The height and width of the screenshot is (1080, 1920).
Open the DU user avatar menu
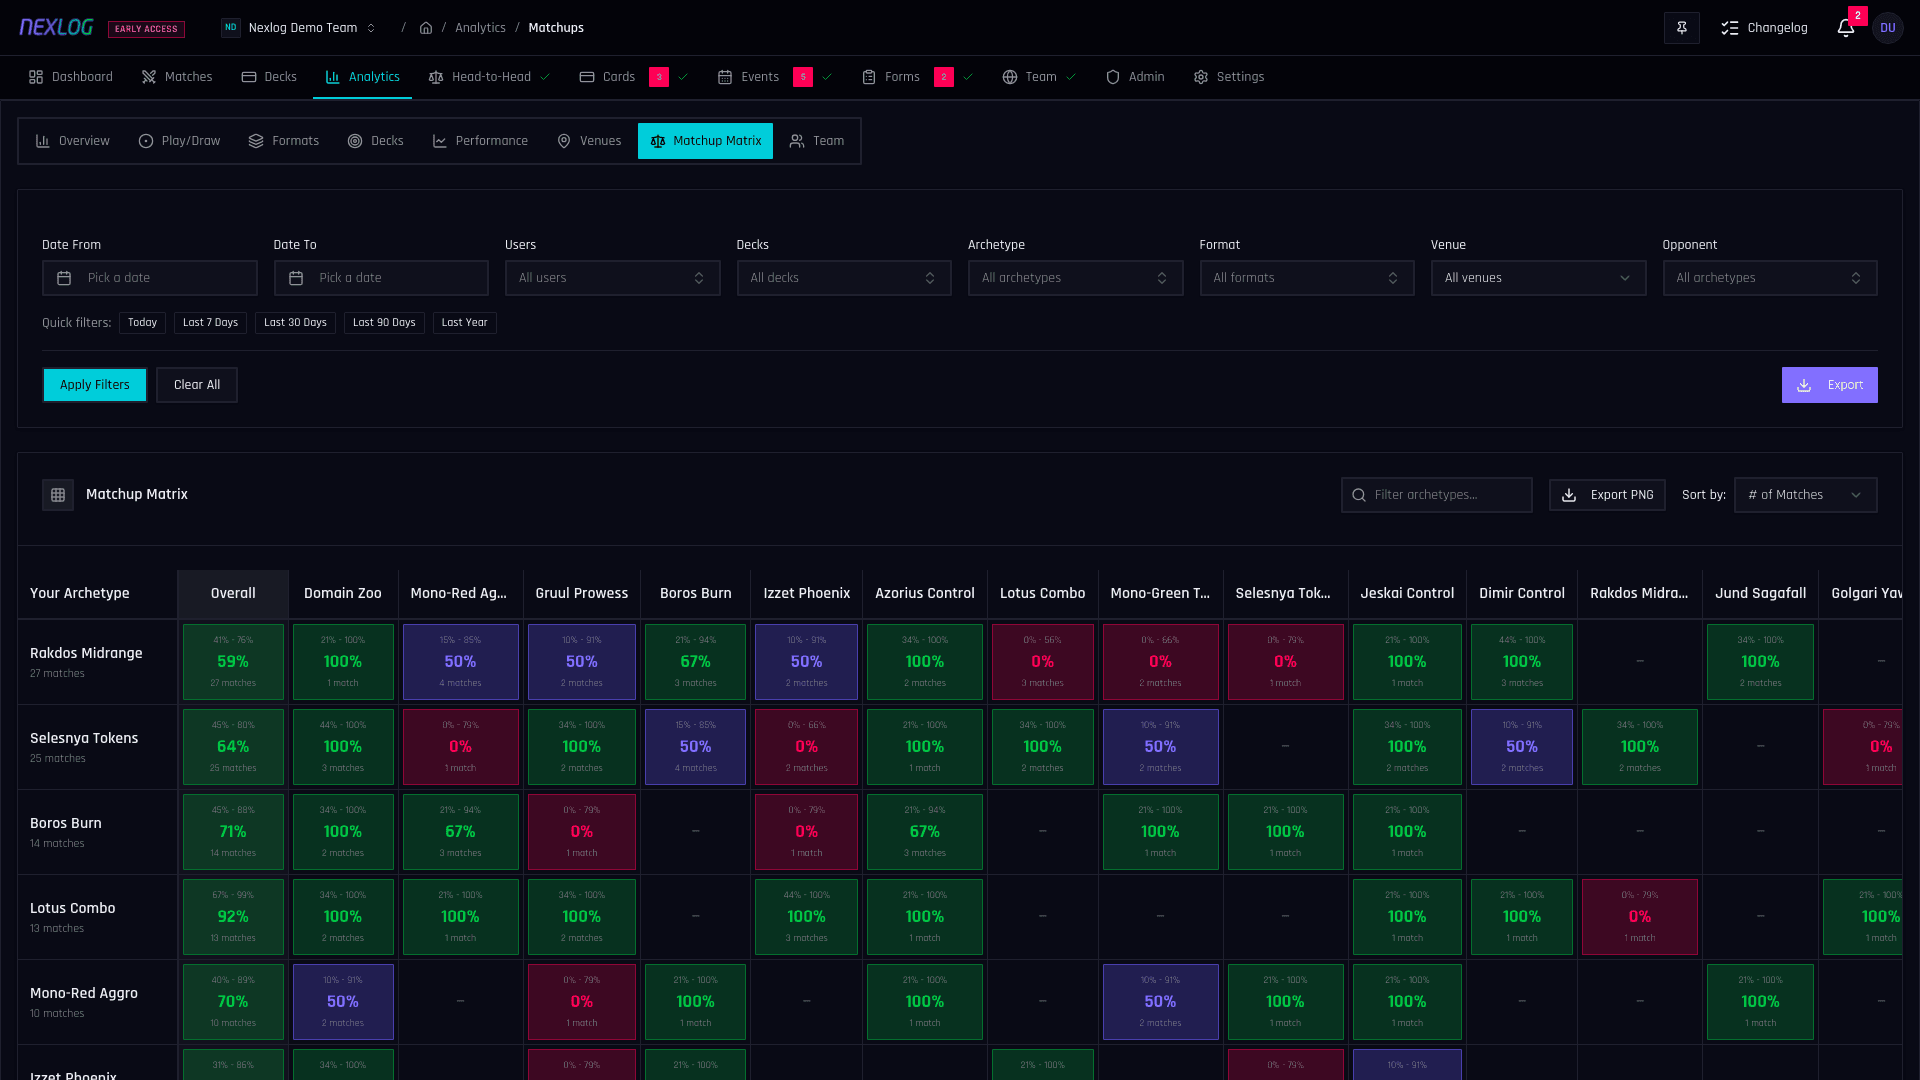pos(1887,28)
